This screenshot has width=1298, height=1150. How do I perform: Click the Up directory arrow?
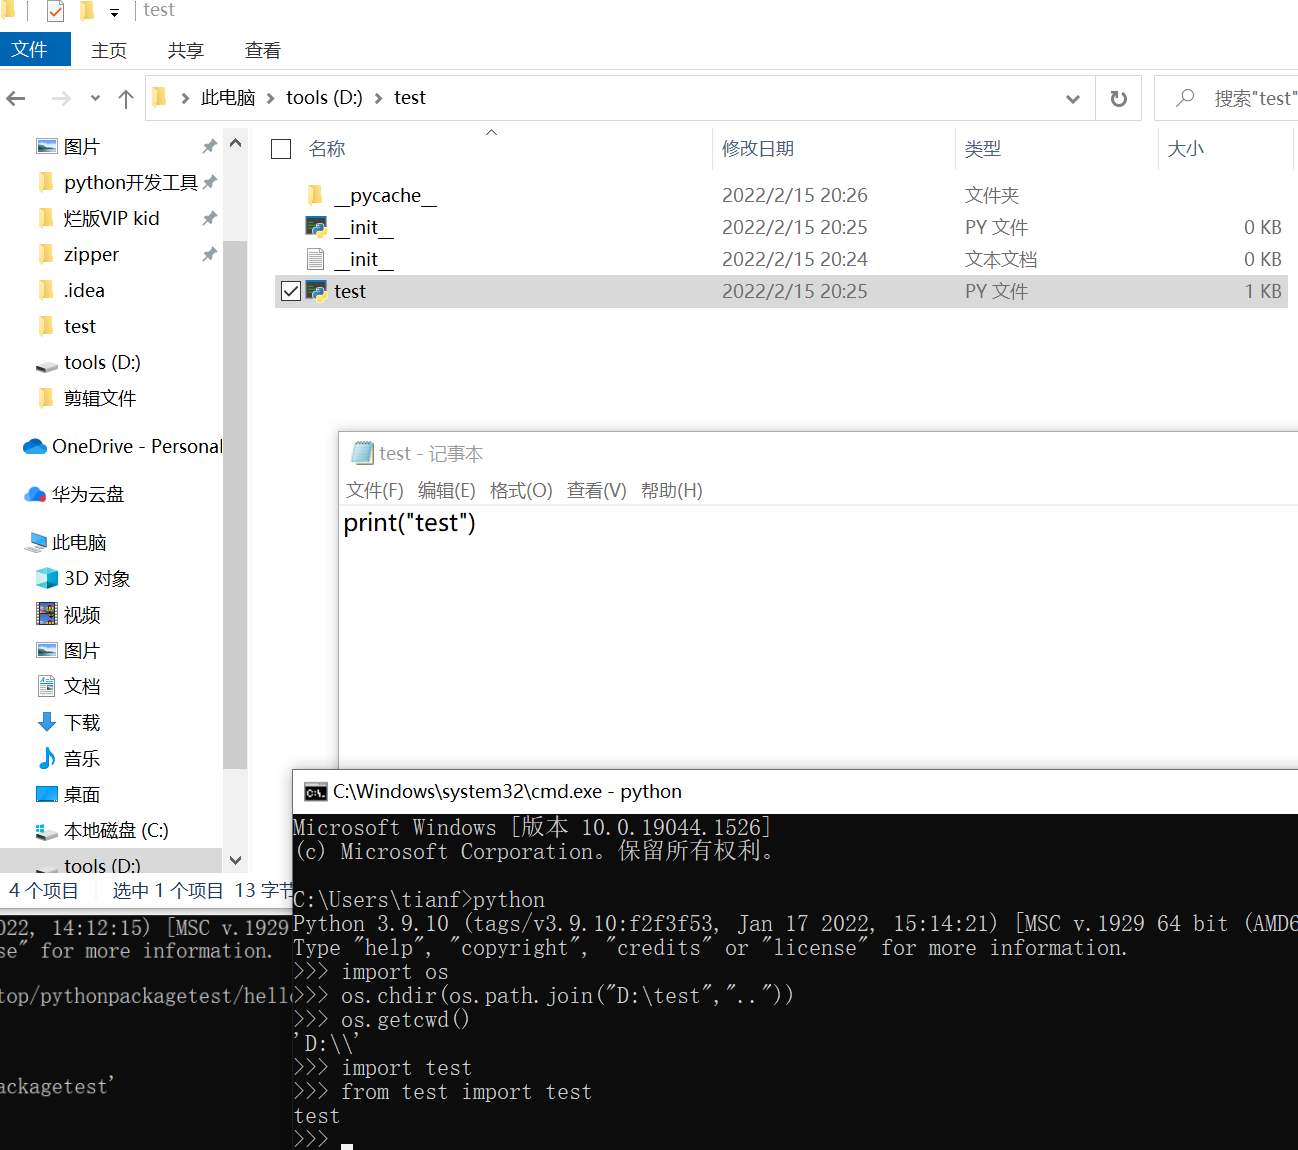tap(126, 98)
